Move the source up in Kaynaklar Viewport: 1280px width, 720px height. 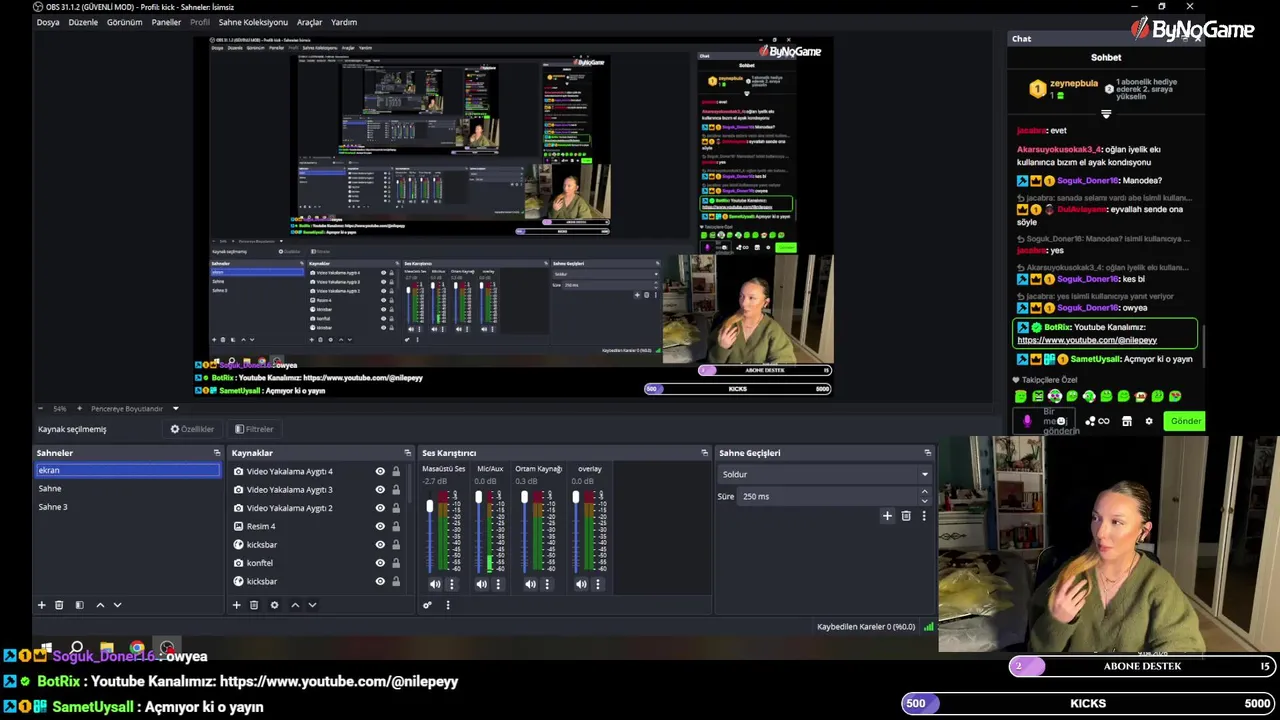click(x=295, y=605)
